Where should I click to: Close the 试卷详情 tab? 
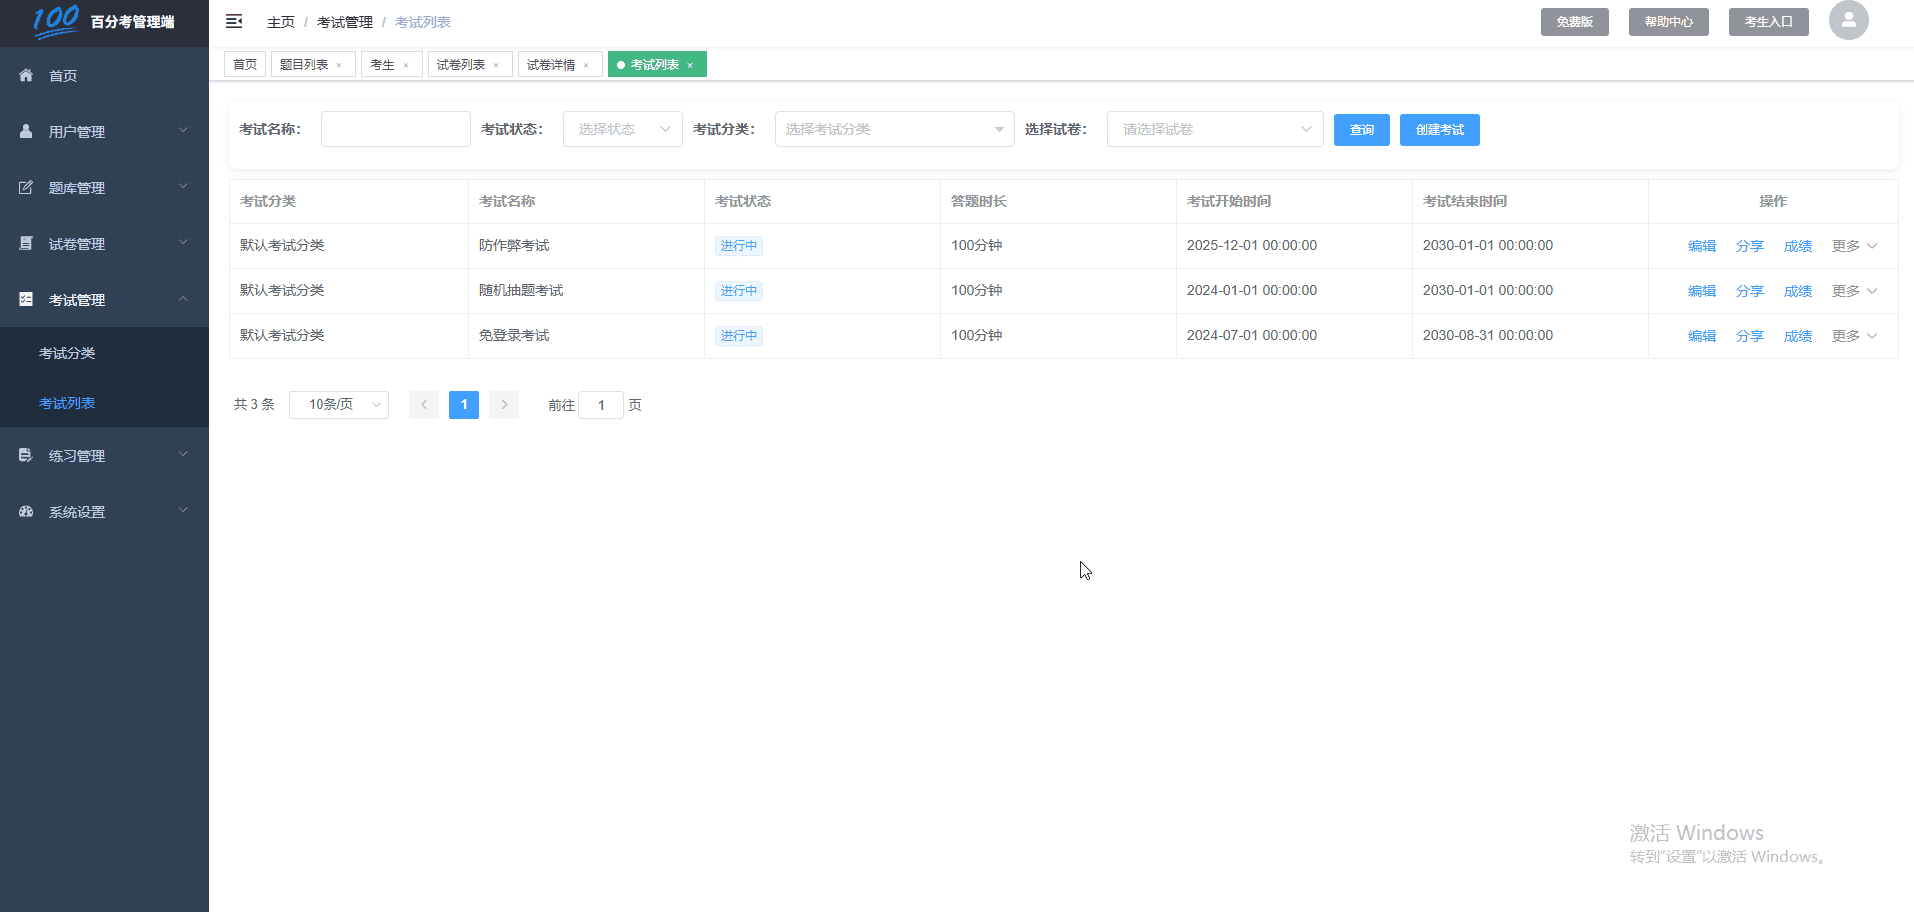point(586,65)
